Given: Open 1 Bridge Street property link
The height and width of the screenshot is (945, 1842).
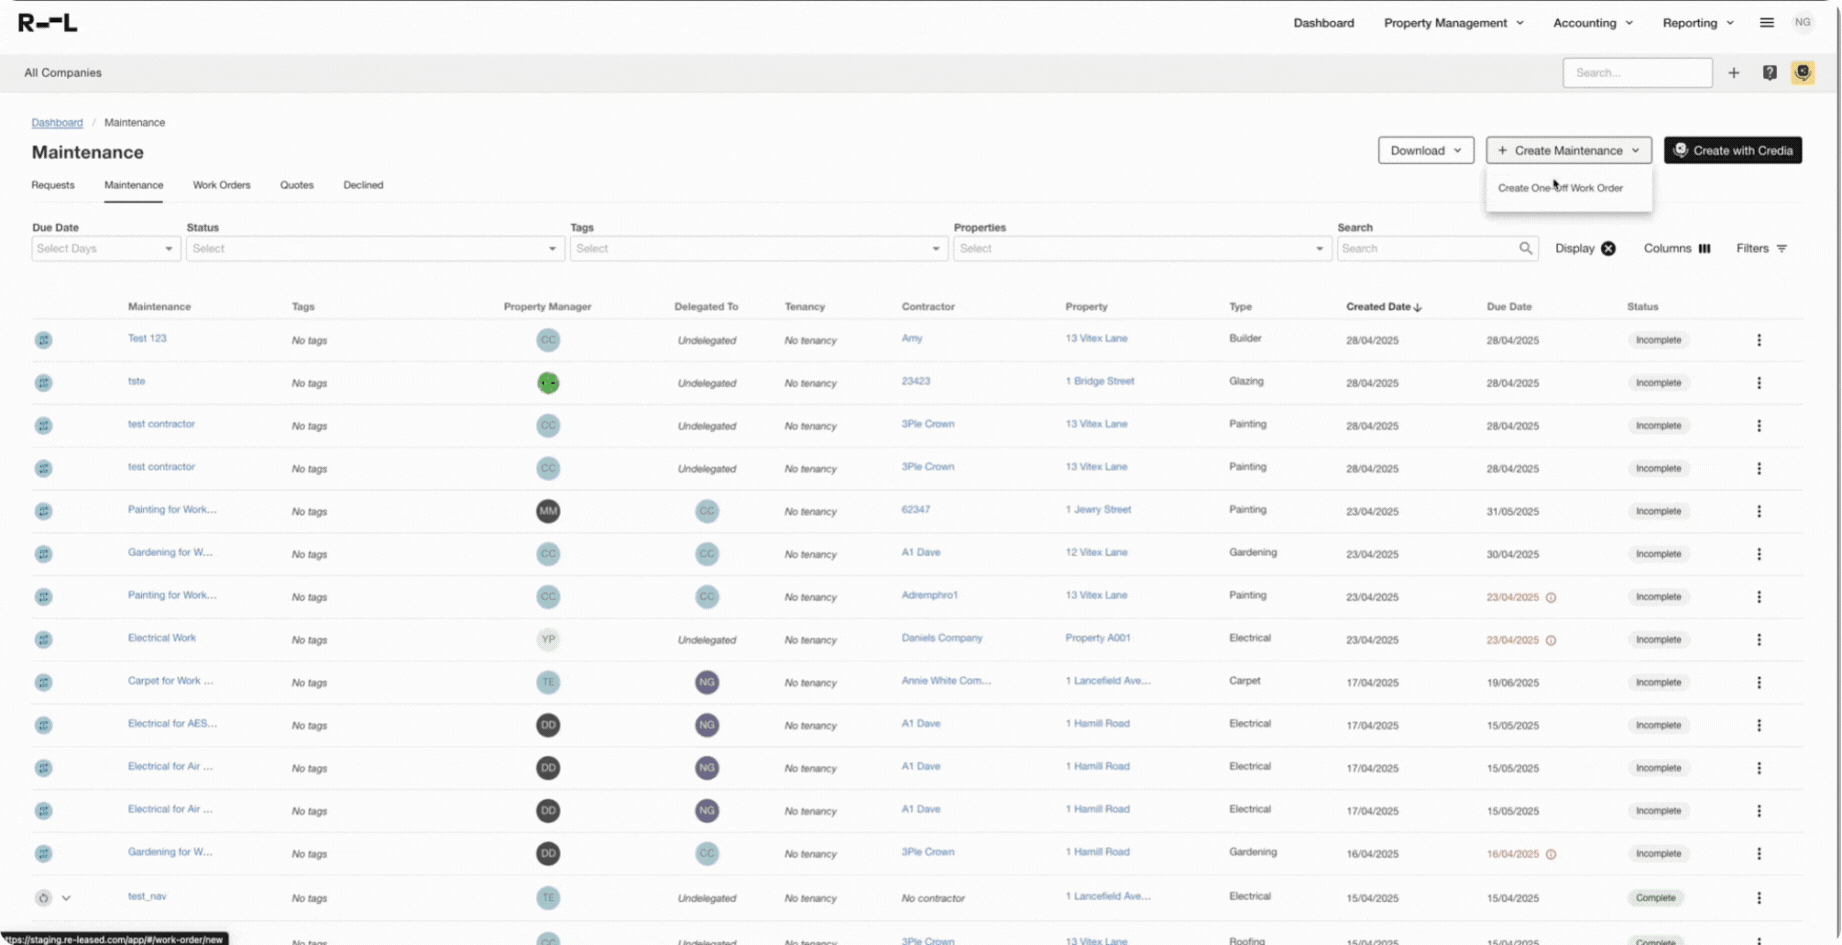Looking at the screenshot, I should pyautogui.click(x=1100, y=381).
